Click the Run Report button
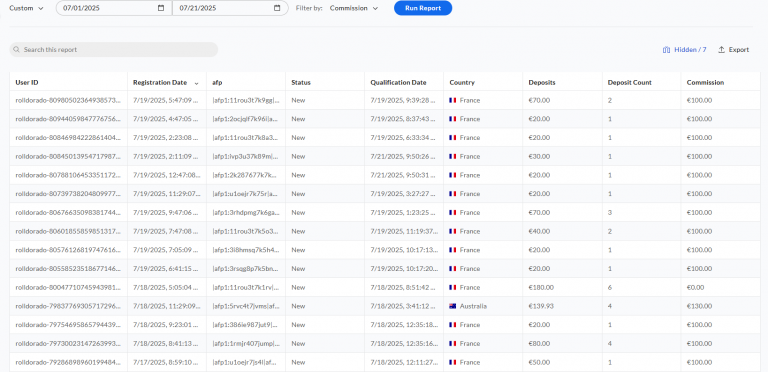The width and height of the screenshot is (768, 372). pyautogui.click(x=423, y=8)
